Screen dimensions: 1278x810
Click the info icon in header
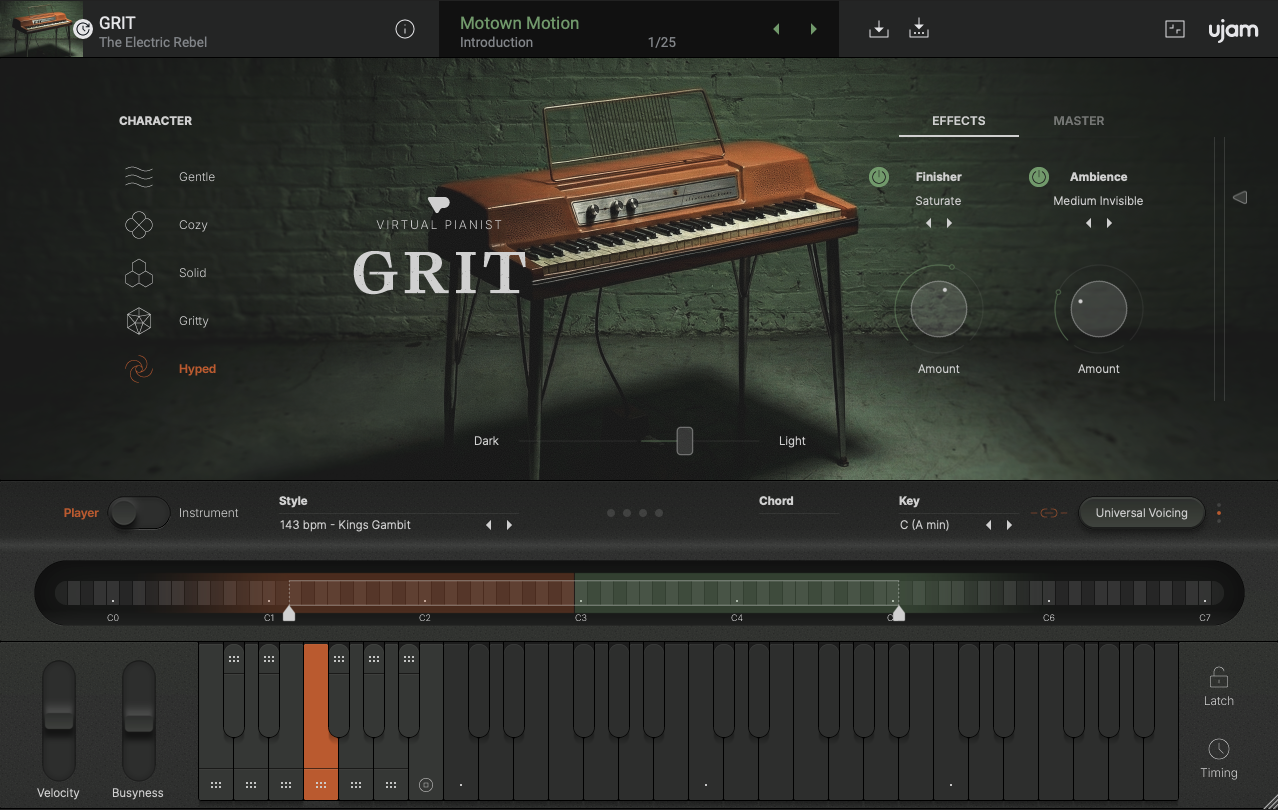coord(405,29)
